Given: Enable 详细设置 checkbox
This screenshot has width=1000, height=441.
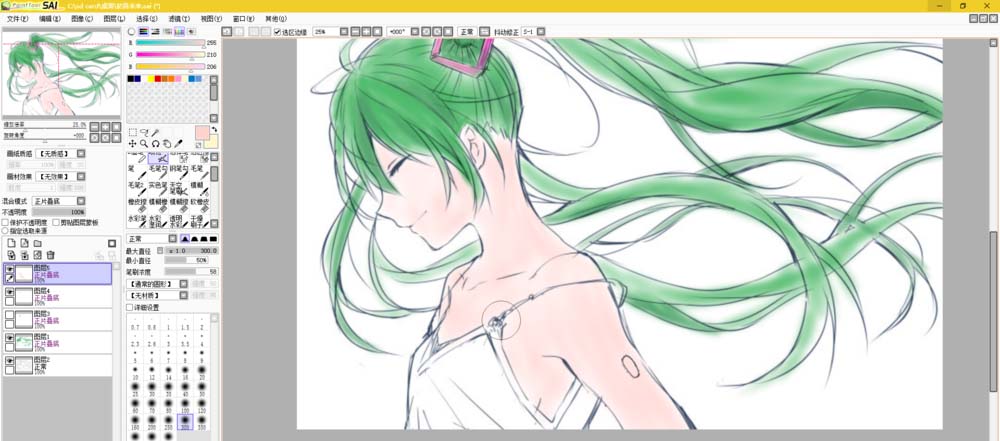Looking at the screenshot, I should (x=129, y=308).
